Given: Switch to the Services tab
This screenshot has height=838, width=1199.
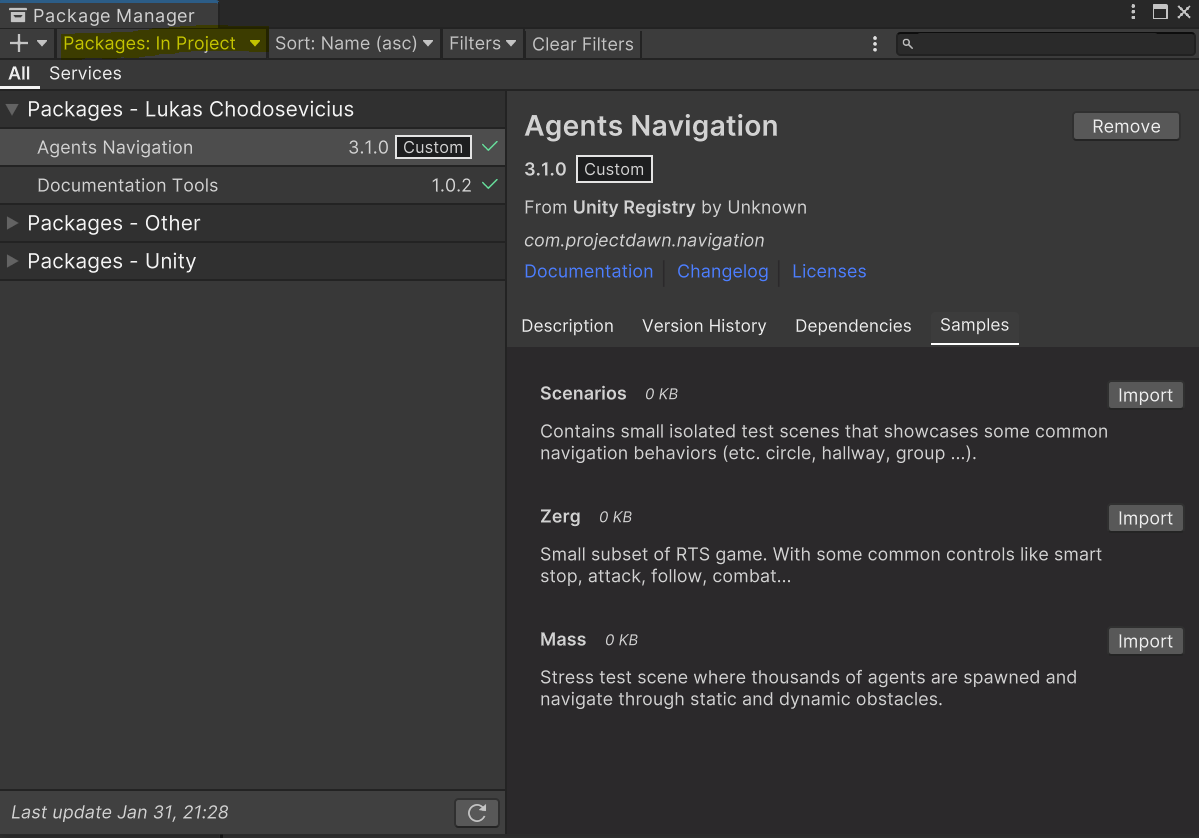Looking at the screenshot, I should pos(85,73).
